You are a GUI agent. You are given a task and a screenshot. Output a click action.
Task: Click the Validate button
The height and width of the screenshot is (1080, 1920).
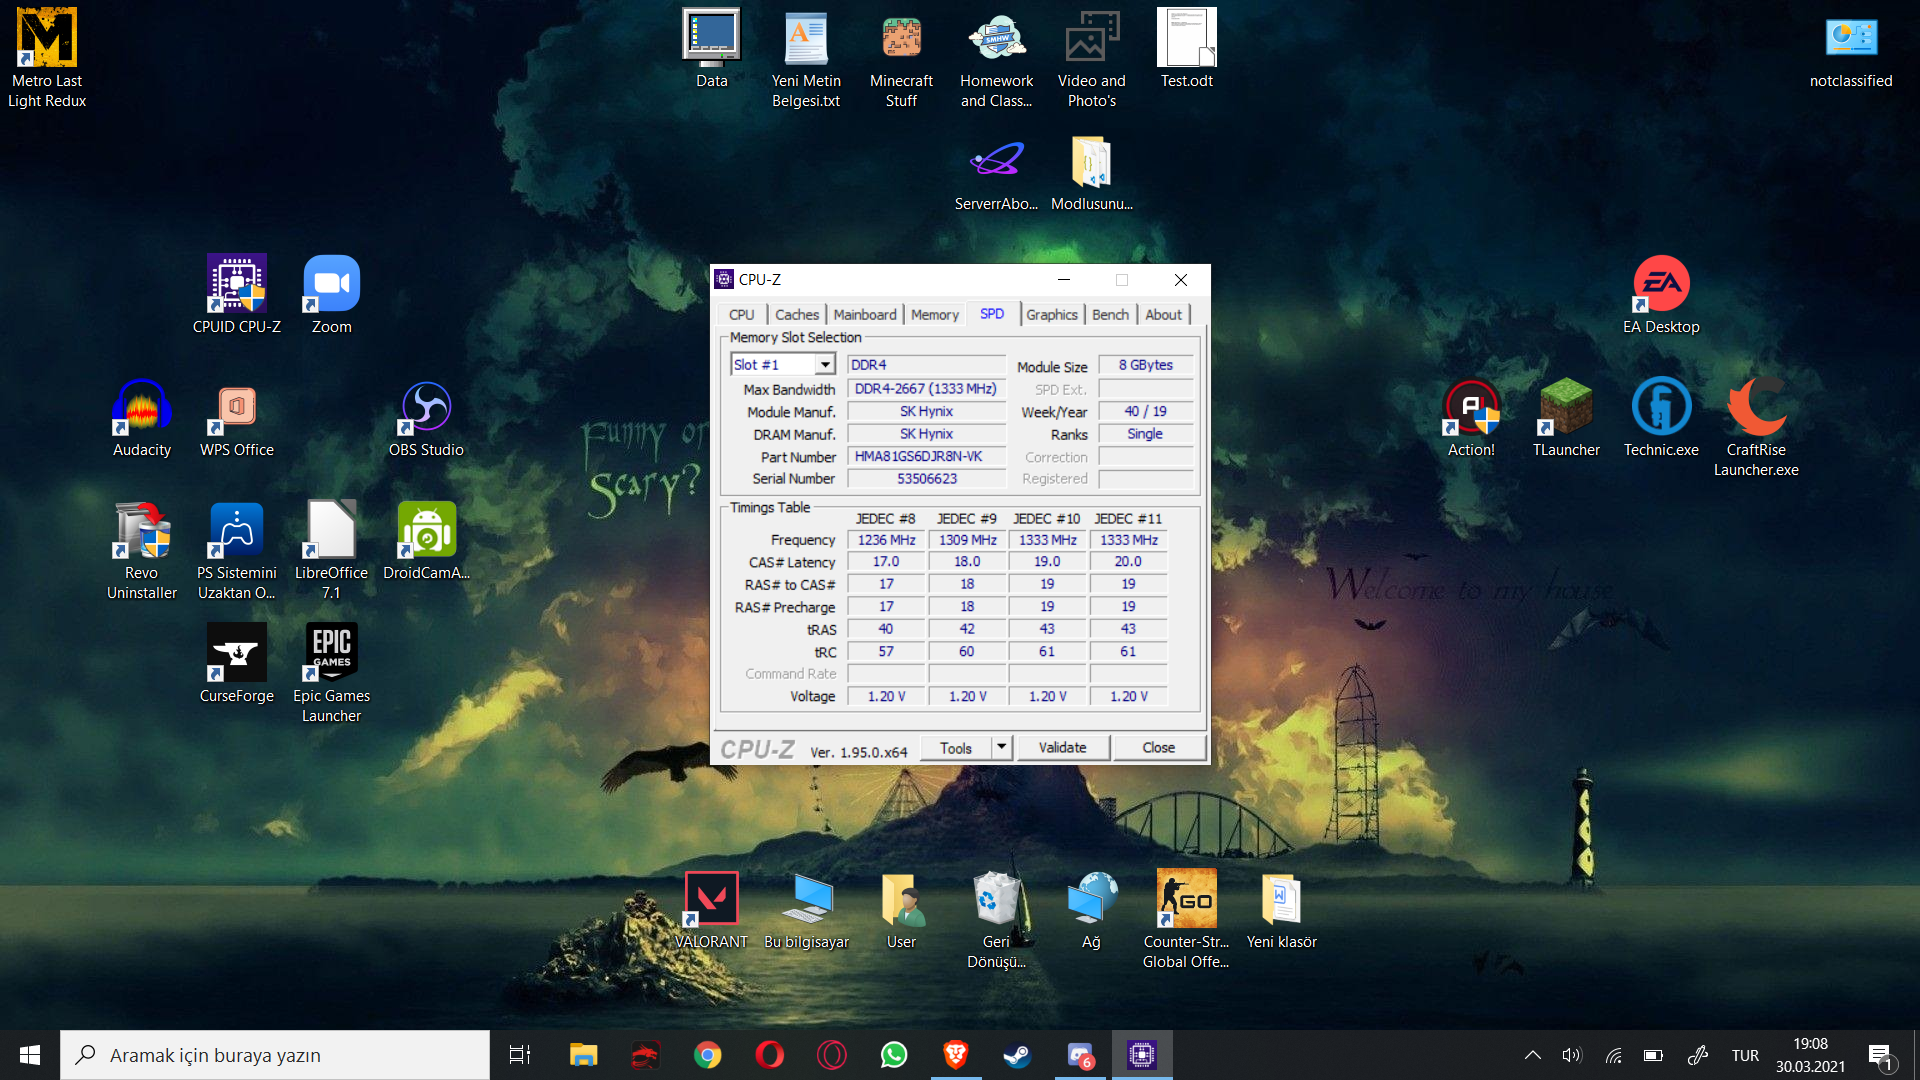click(x=1062, y=747)
